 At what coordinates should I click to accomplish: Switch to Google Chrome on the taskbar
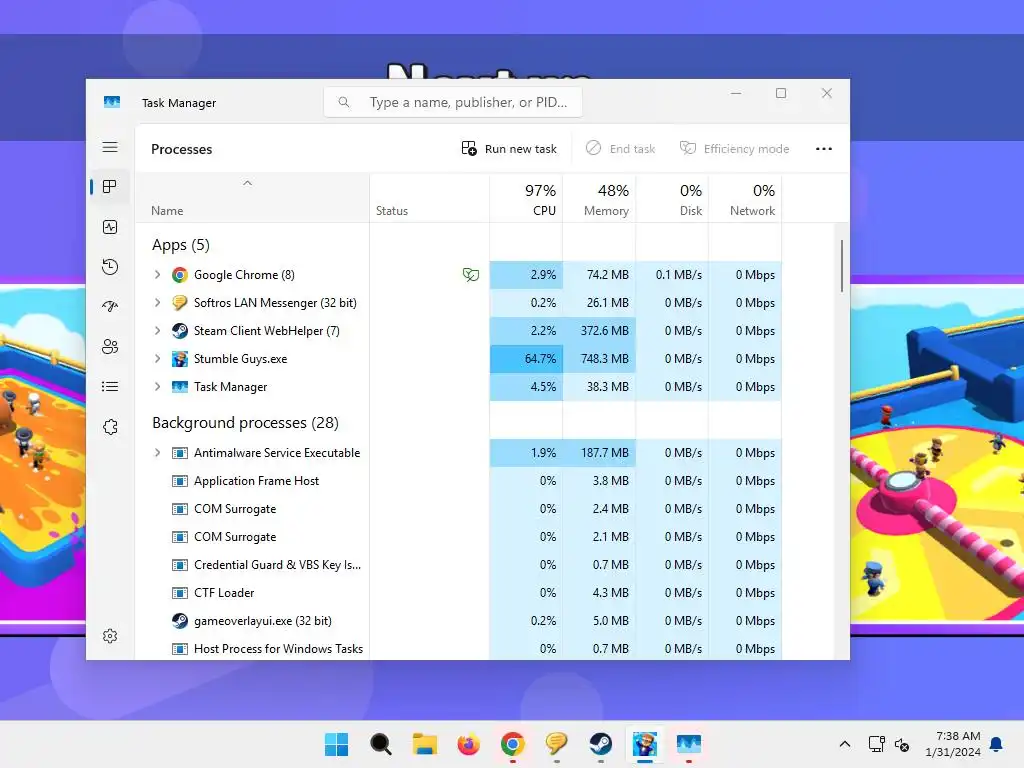513,744
